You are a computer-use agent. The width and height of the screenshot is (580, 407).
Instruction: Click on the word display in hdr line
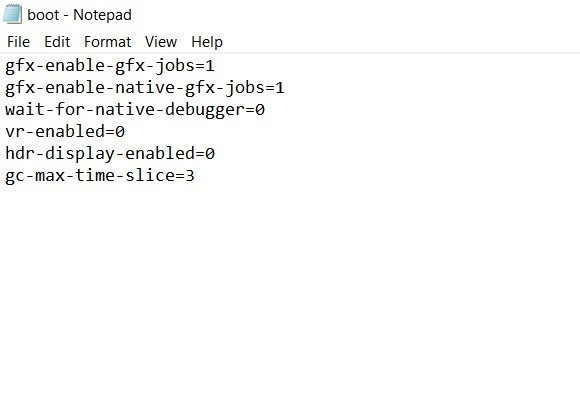[80, 154]
